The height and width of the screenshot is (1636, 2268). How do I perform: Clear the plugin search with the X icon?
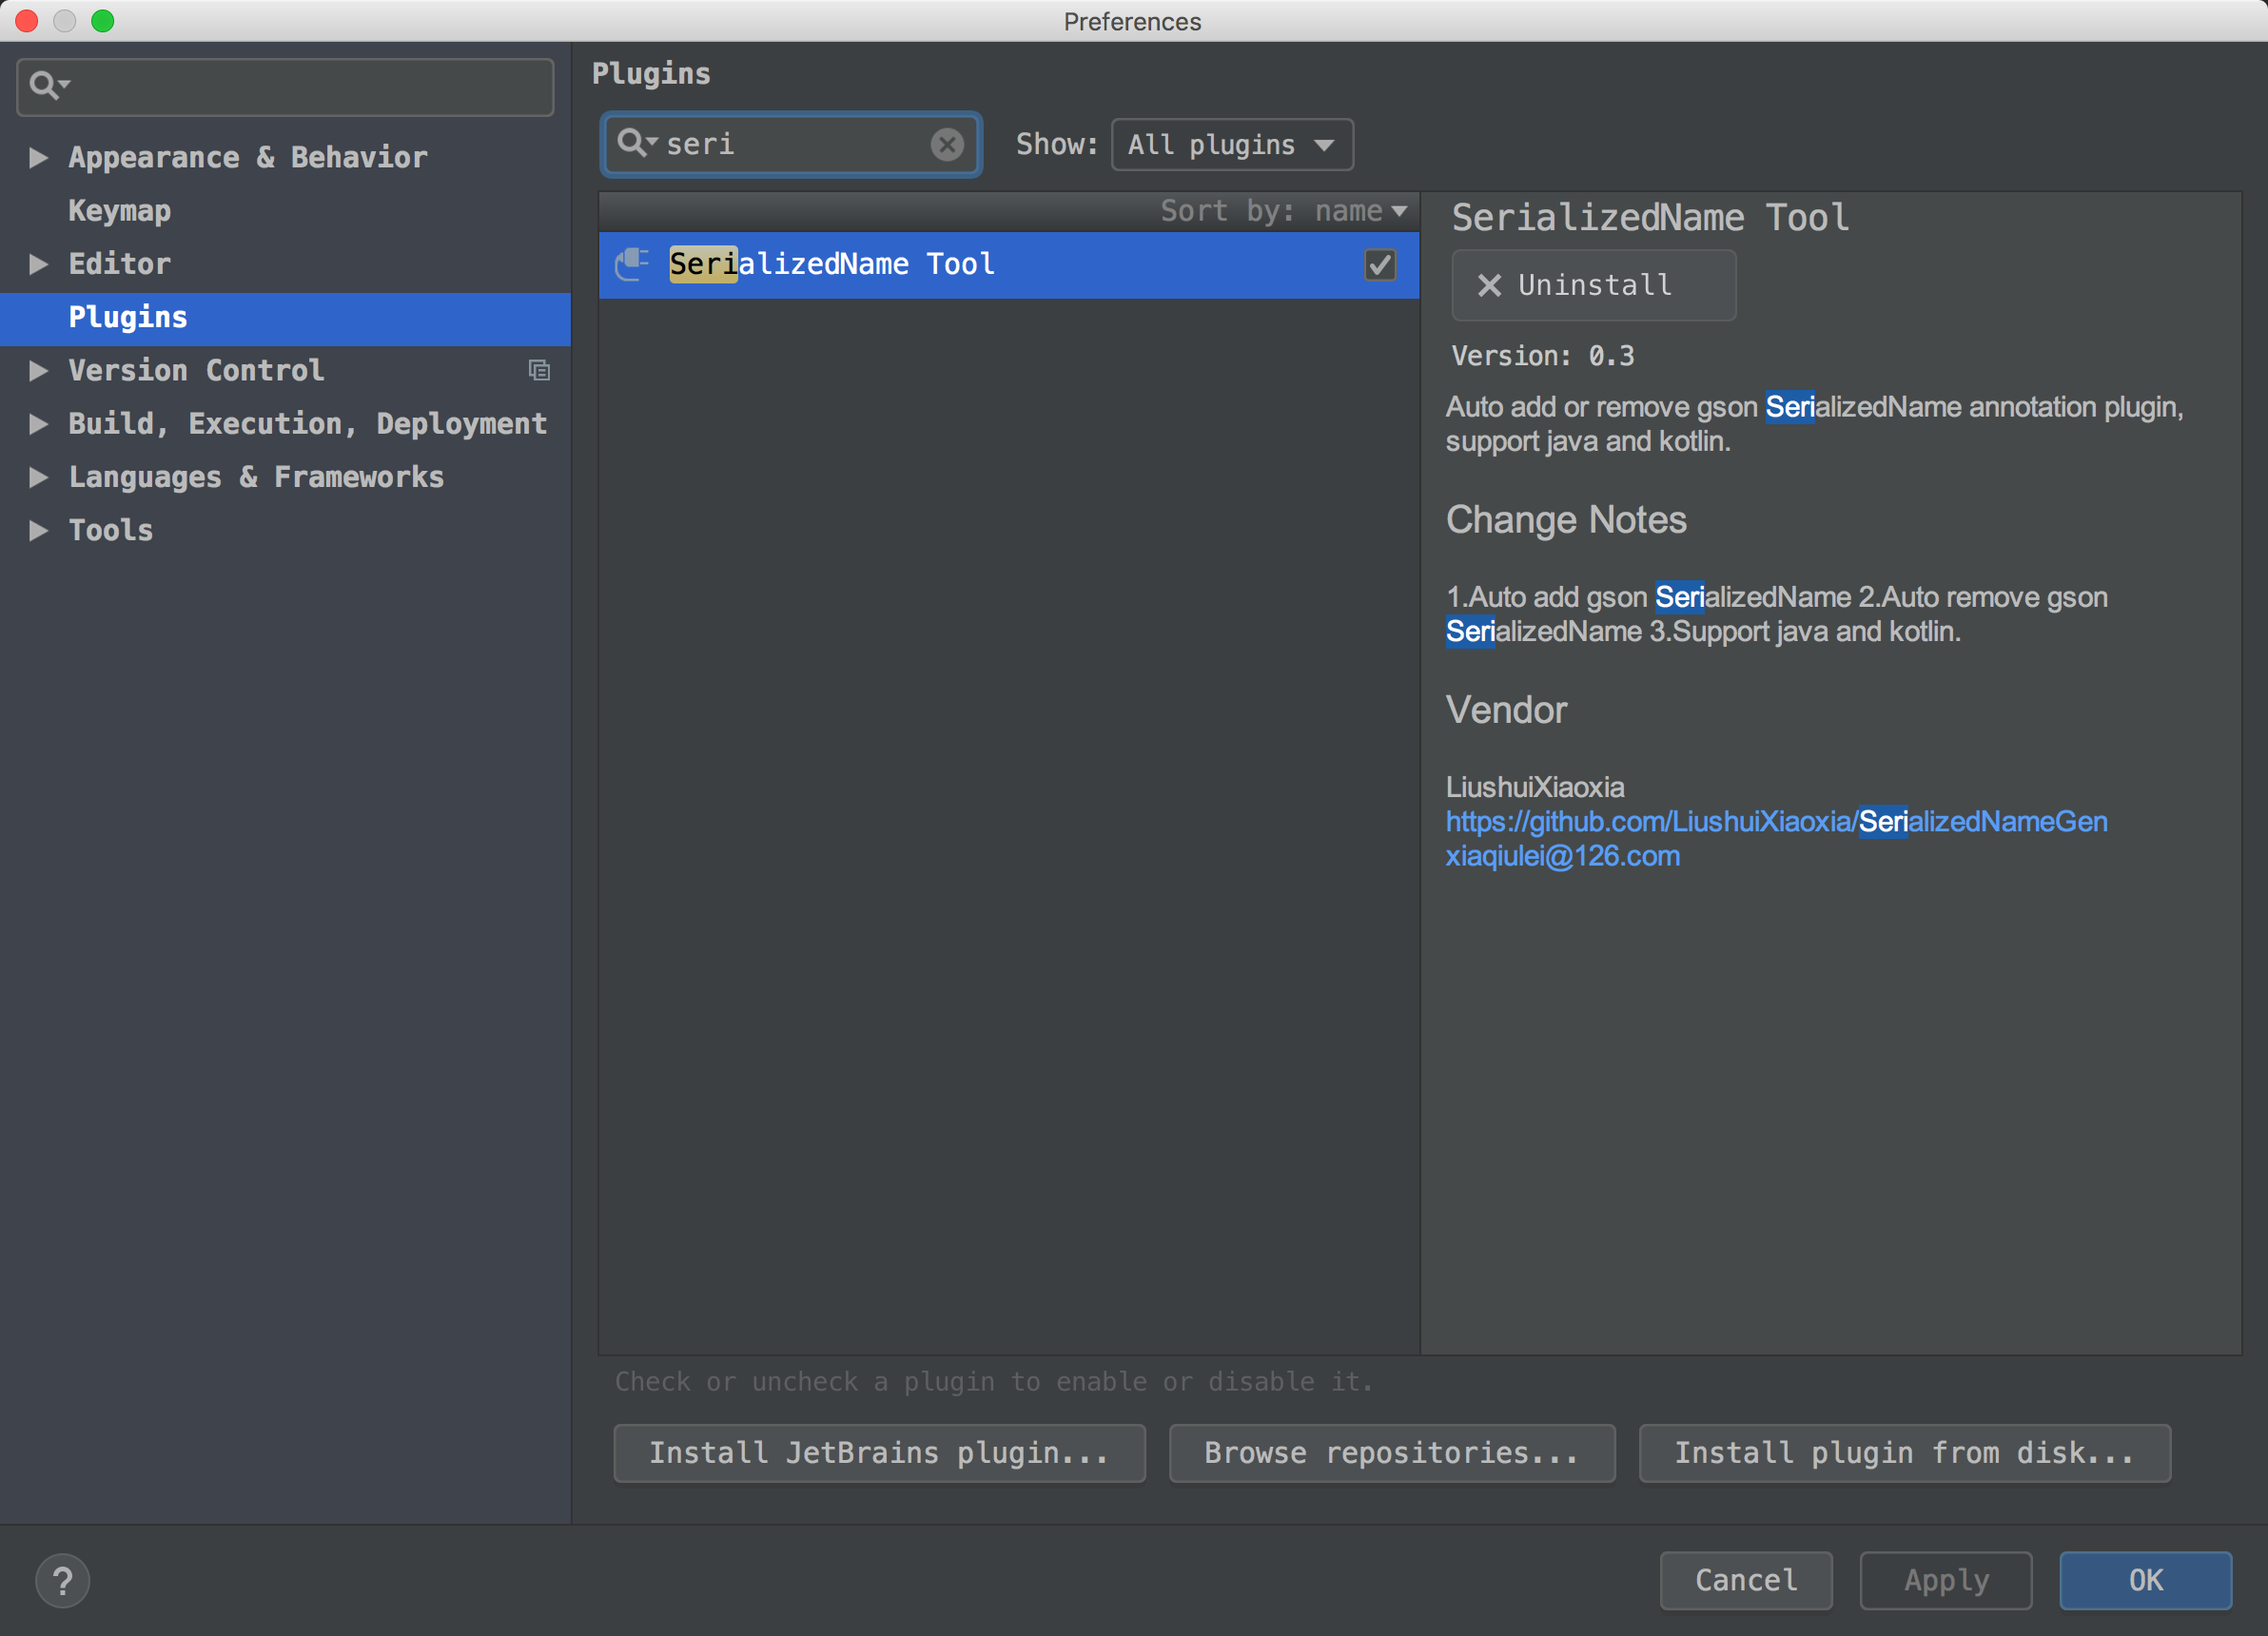[946, 144]
